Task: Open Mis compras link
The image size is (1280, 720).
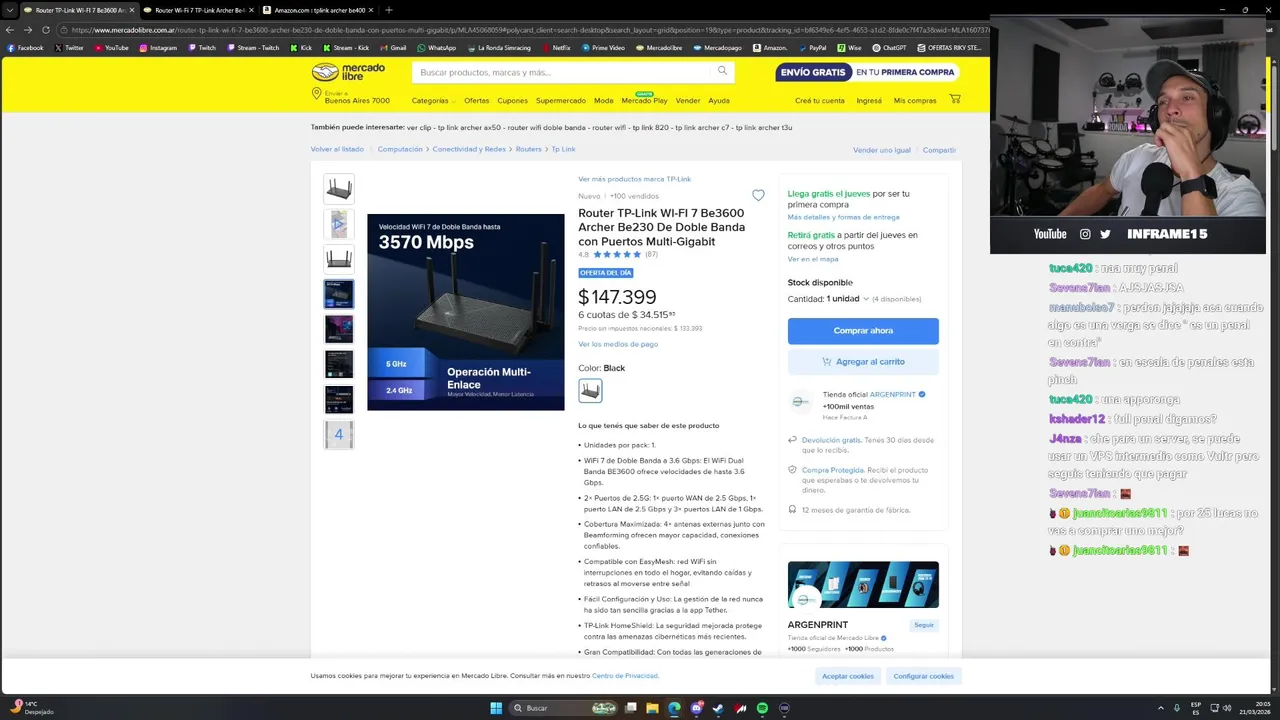Action: point(915,100)
